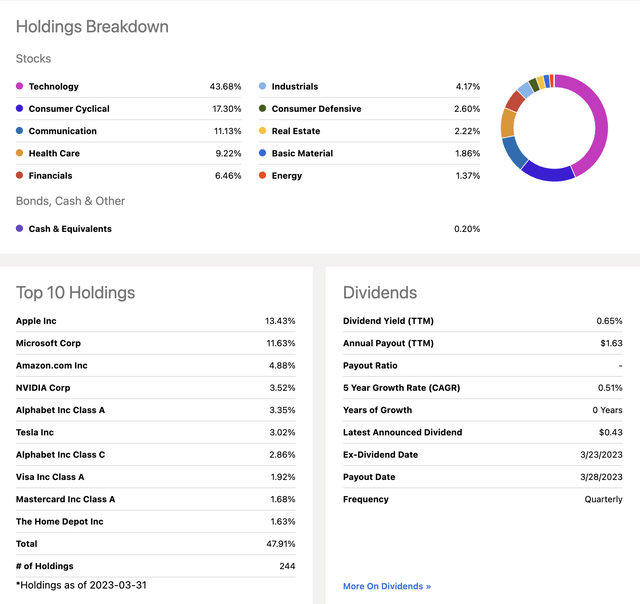Select the Real Estate label
Image resolution: width=640 pixels, height=604 pixels.
296,131
